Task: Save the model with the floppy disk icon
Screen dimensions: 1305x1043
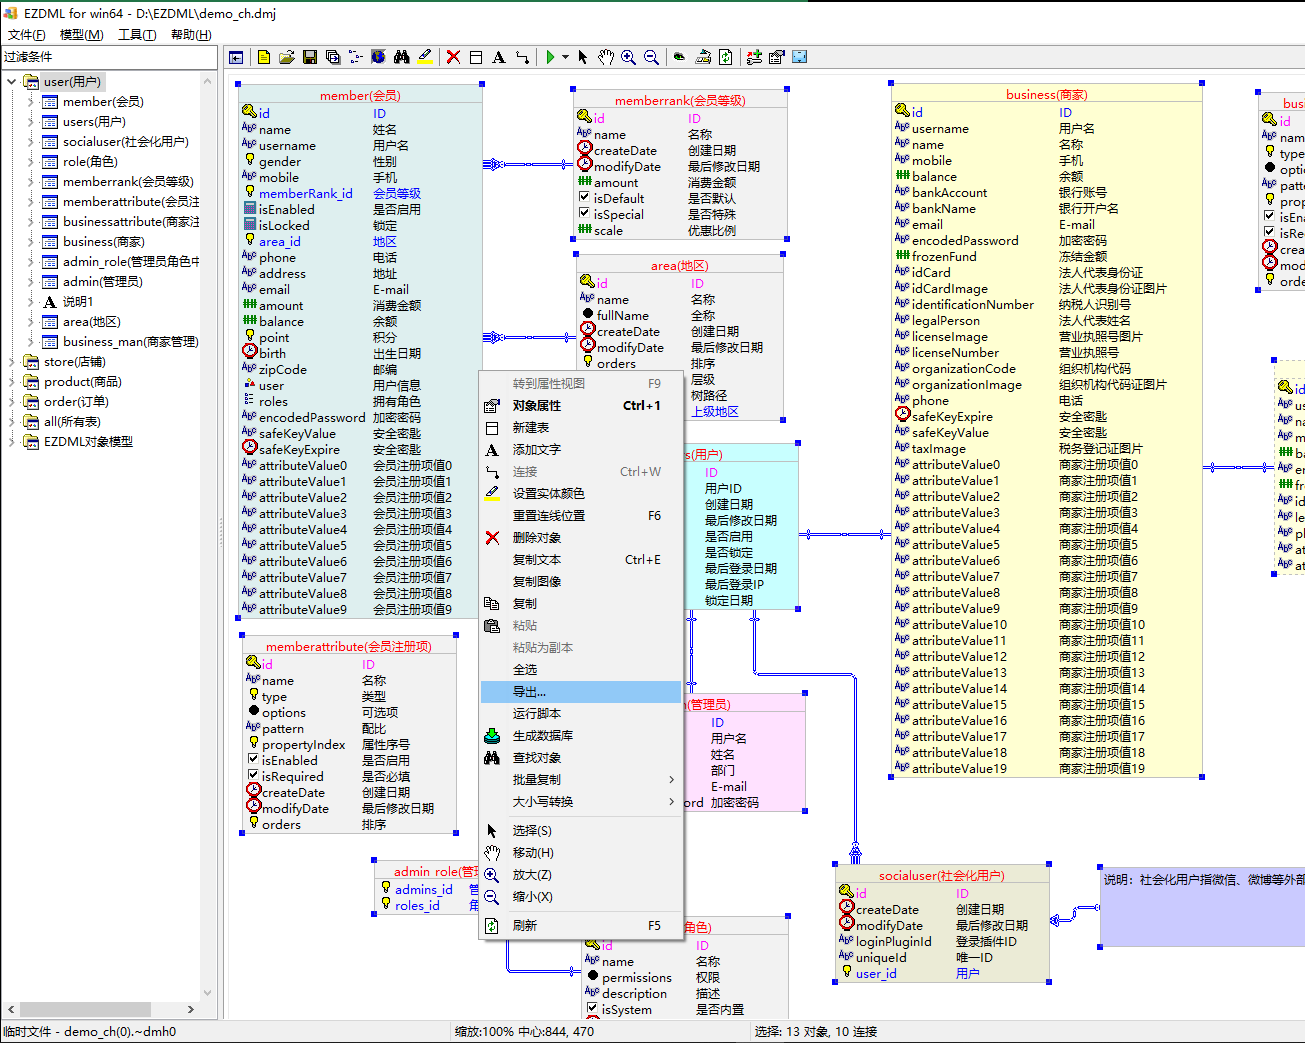Action: pos(310,57)
